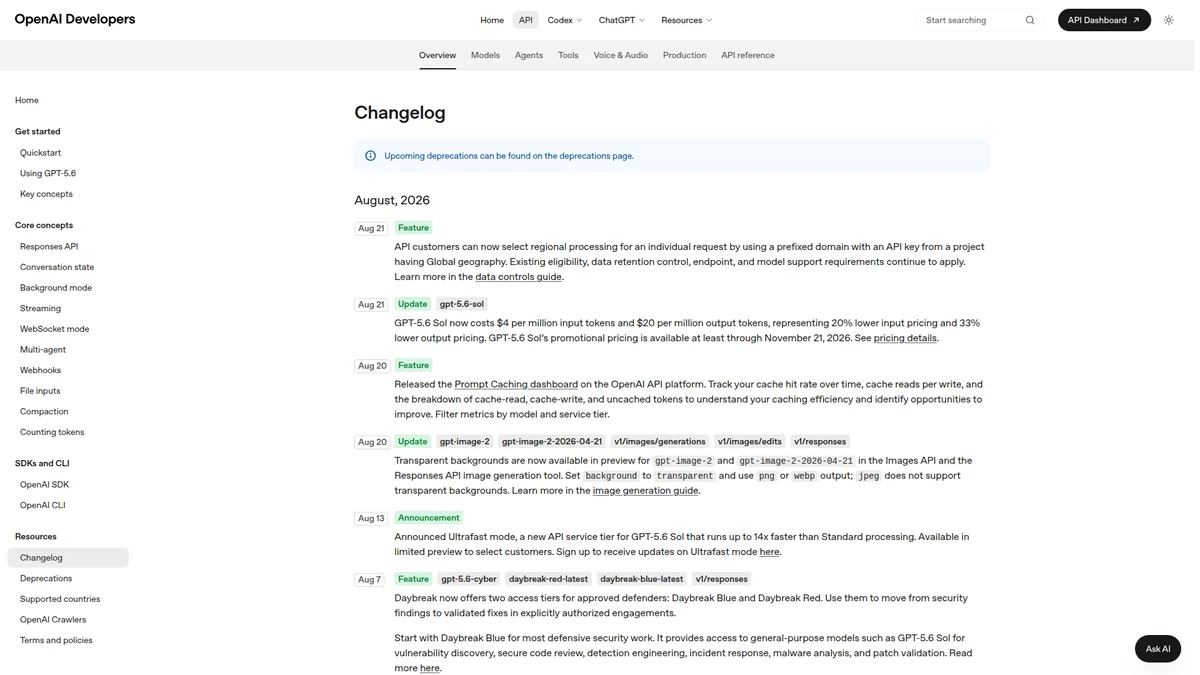1200x675 pixels.
Task: Click the Announcement label on Aug 13
Action: click(429, 518)
